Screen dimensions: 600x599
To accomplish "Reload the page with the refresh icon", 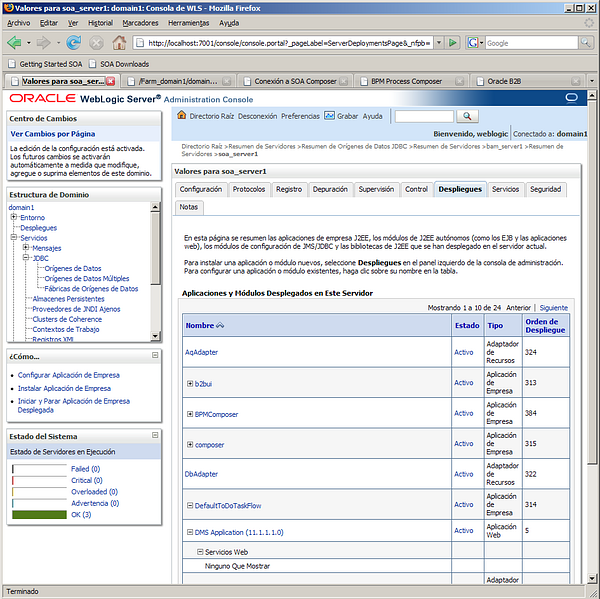I will 73,43.
